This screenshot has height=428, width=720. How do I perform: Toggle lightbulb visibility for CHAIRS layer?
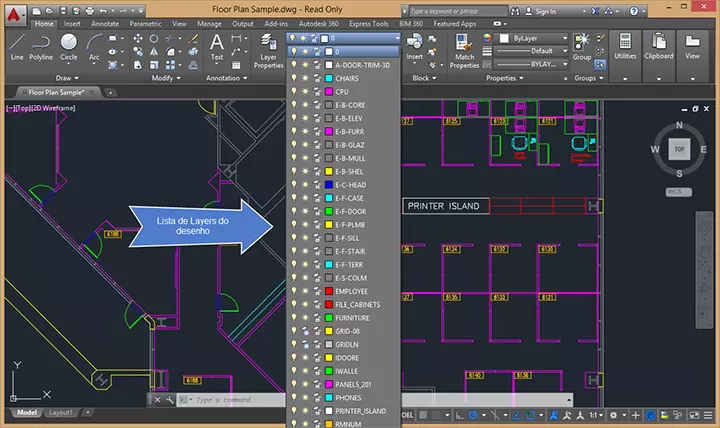coord(292,78)
